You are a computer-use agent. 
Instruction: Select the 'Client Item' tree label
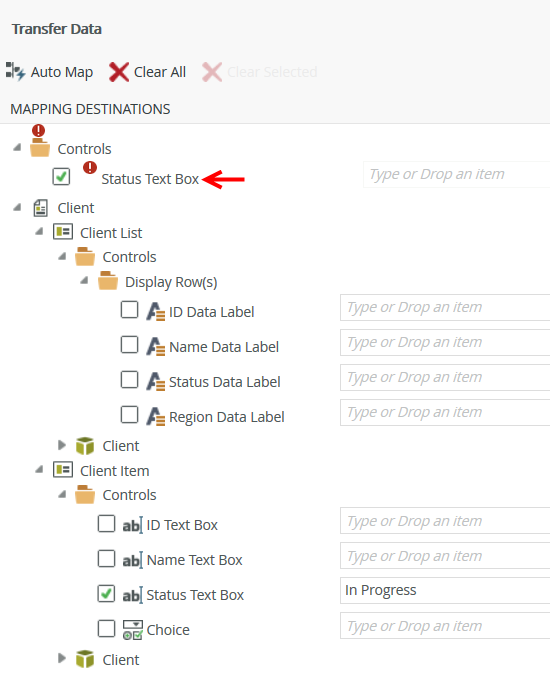point(115,471)
